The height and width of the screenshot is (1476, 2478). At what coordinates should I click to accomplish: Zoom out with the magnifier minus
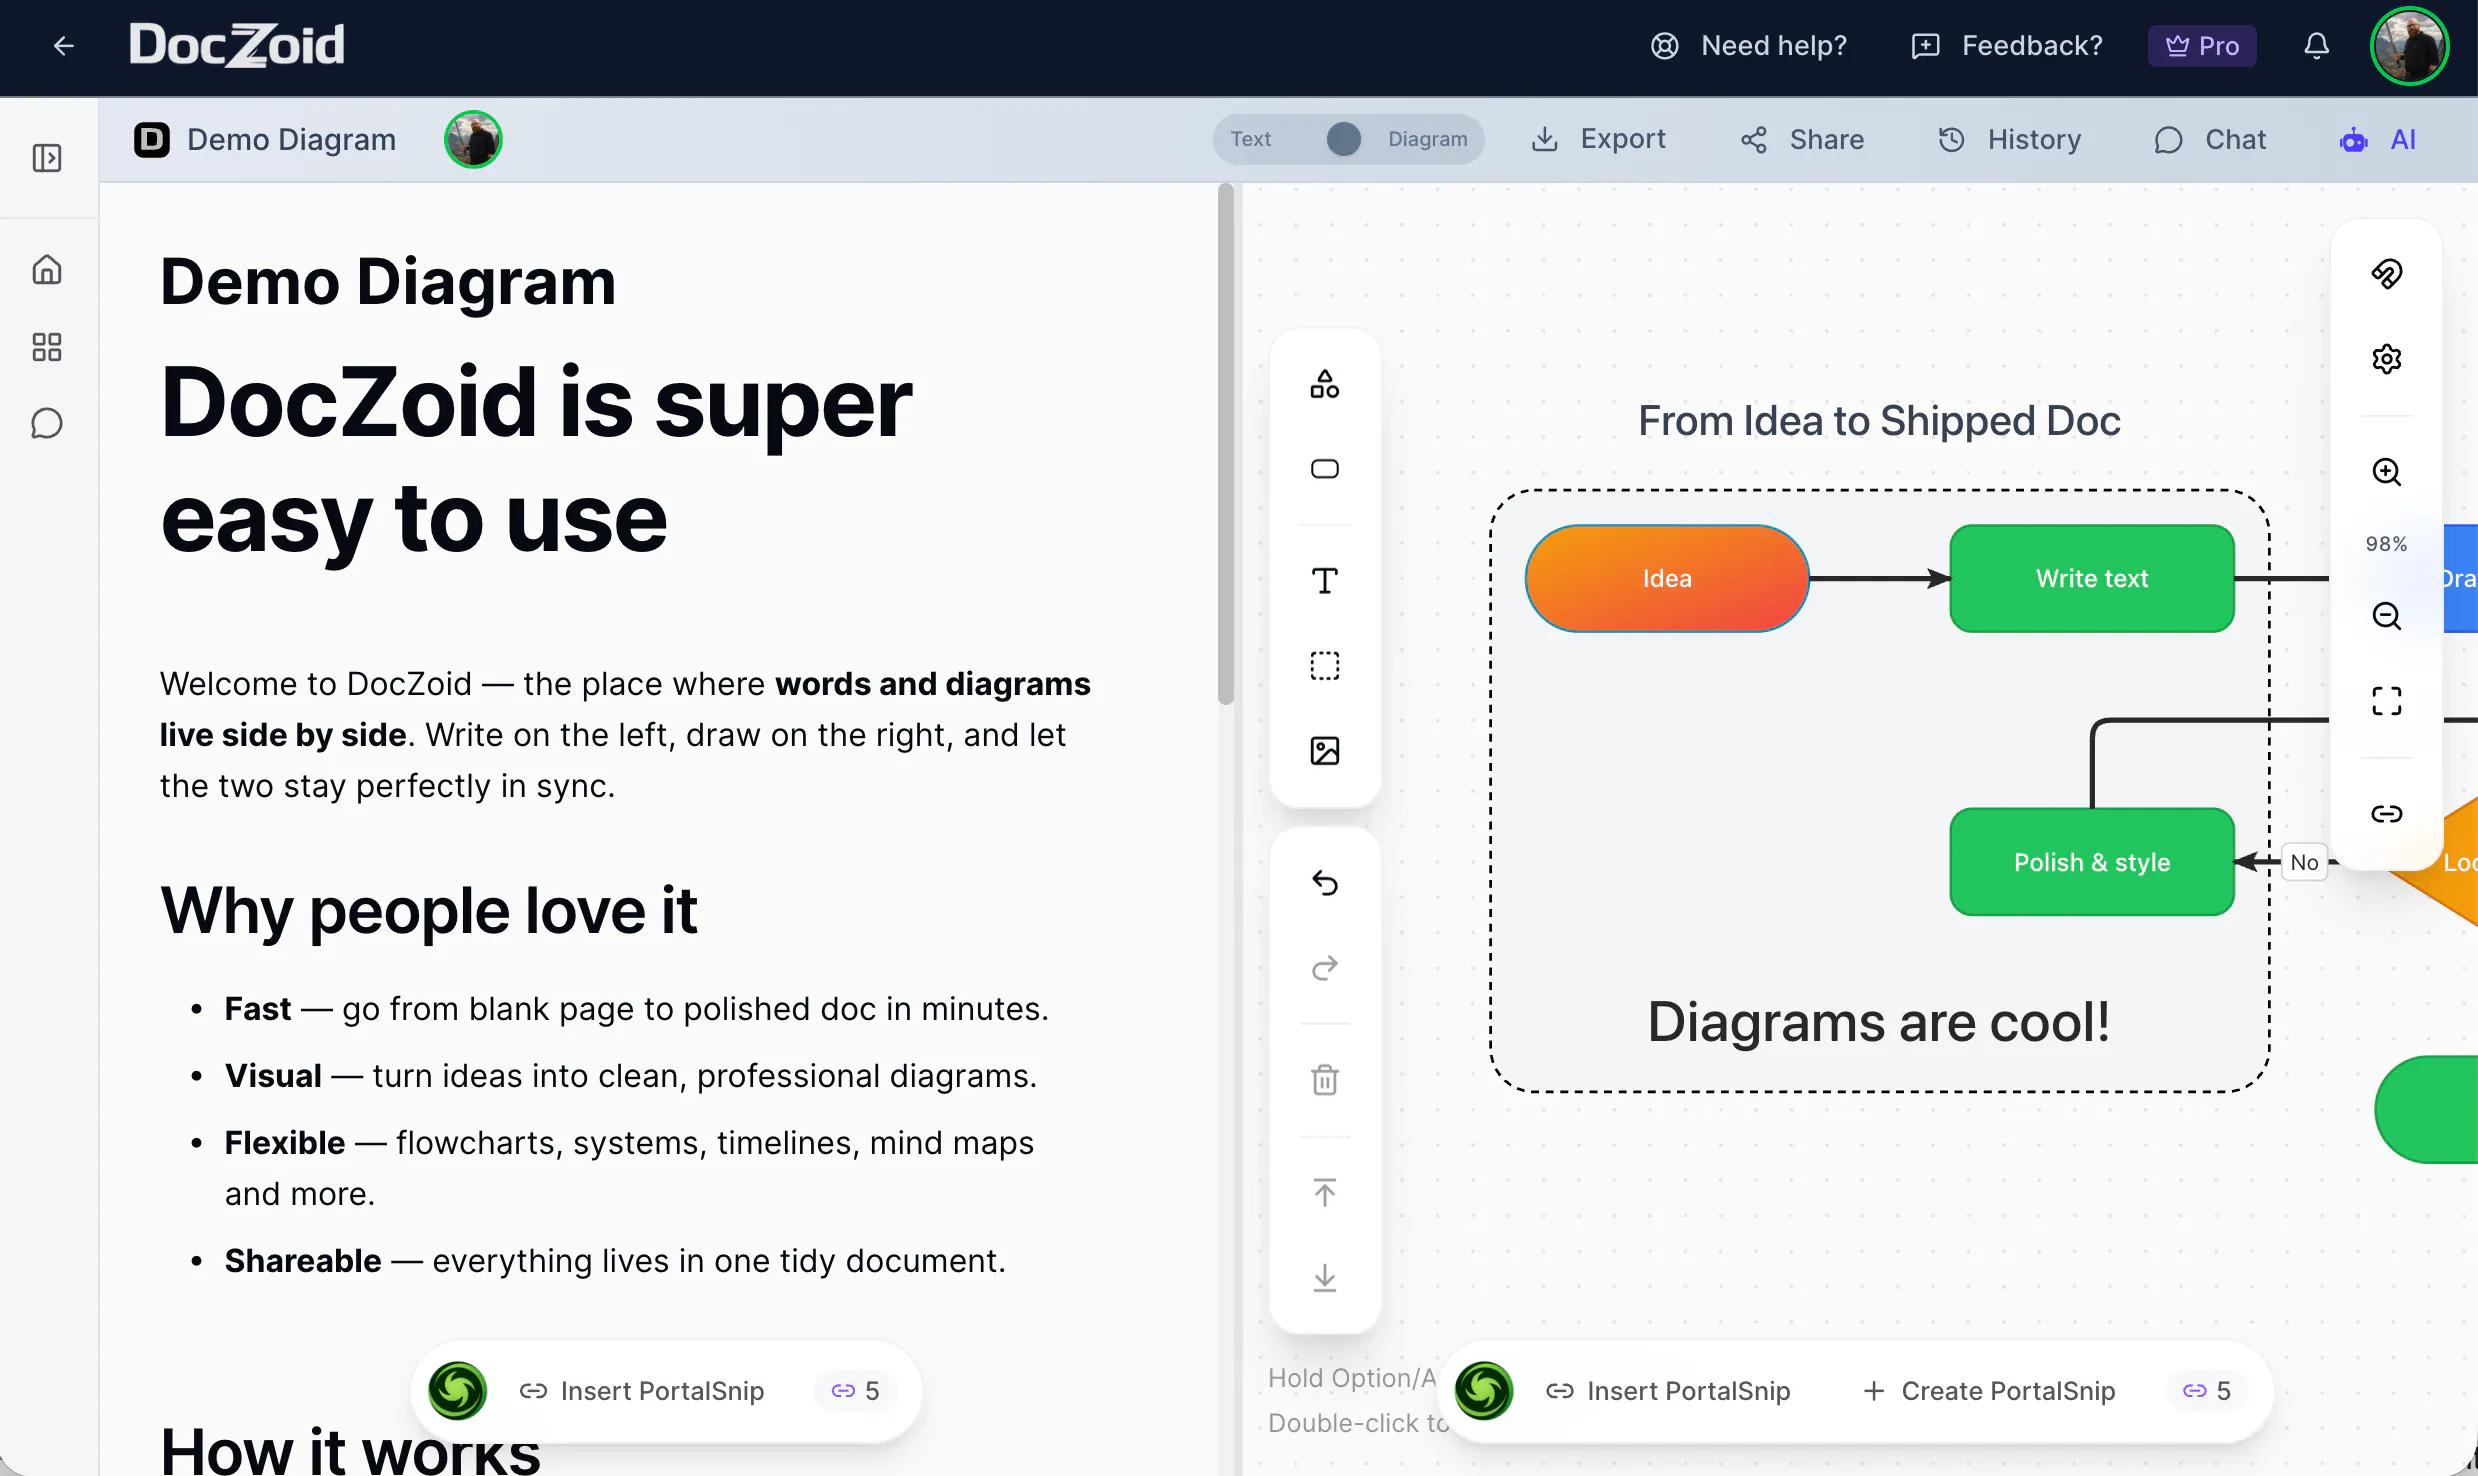(2387, 616)
